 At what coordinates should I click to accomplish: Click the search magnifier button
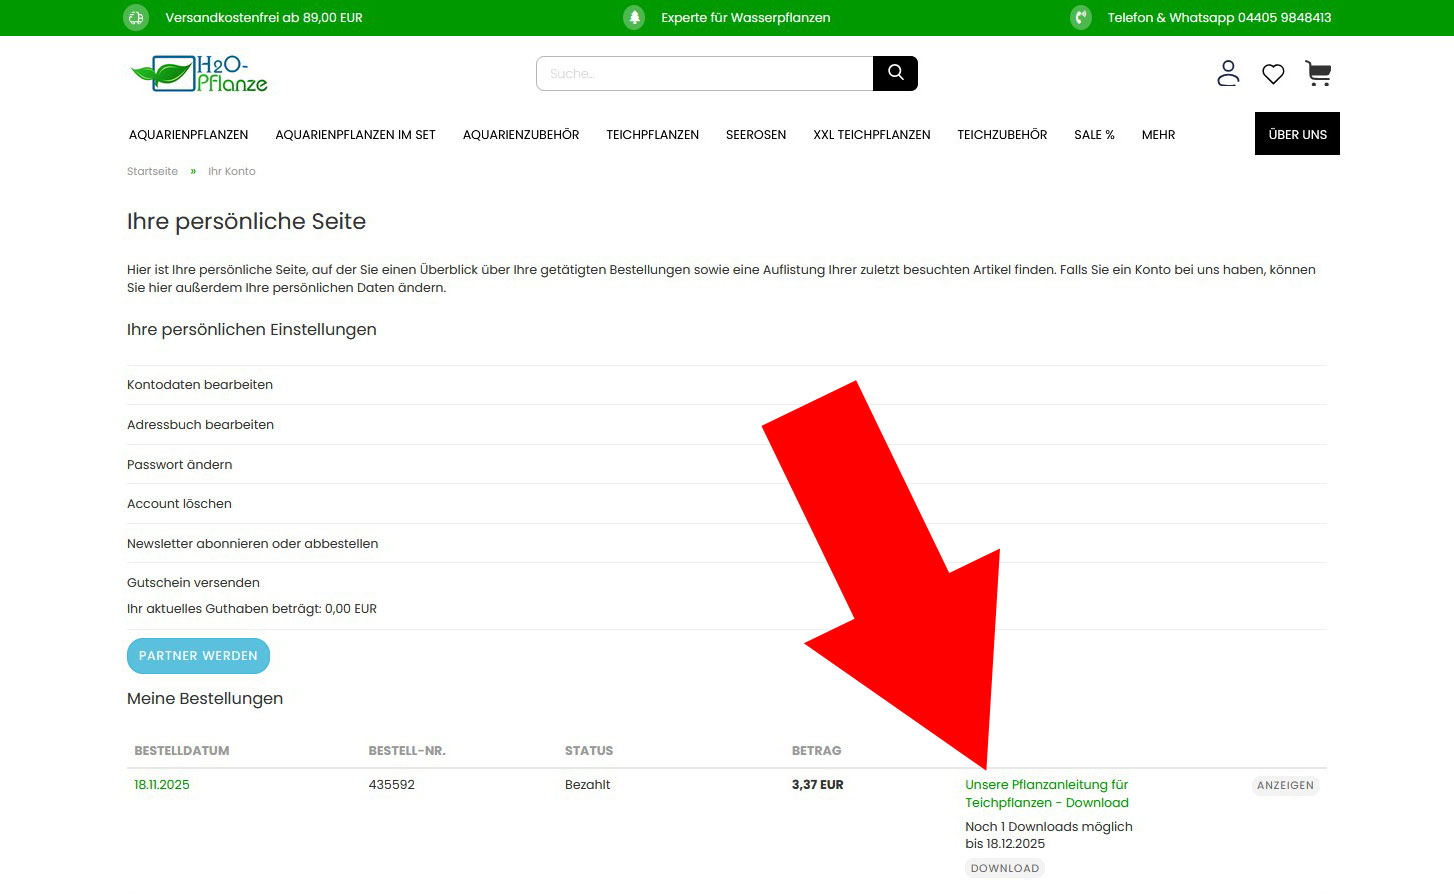point(895,73)
